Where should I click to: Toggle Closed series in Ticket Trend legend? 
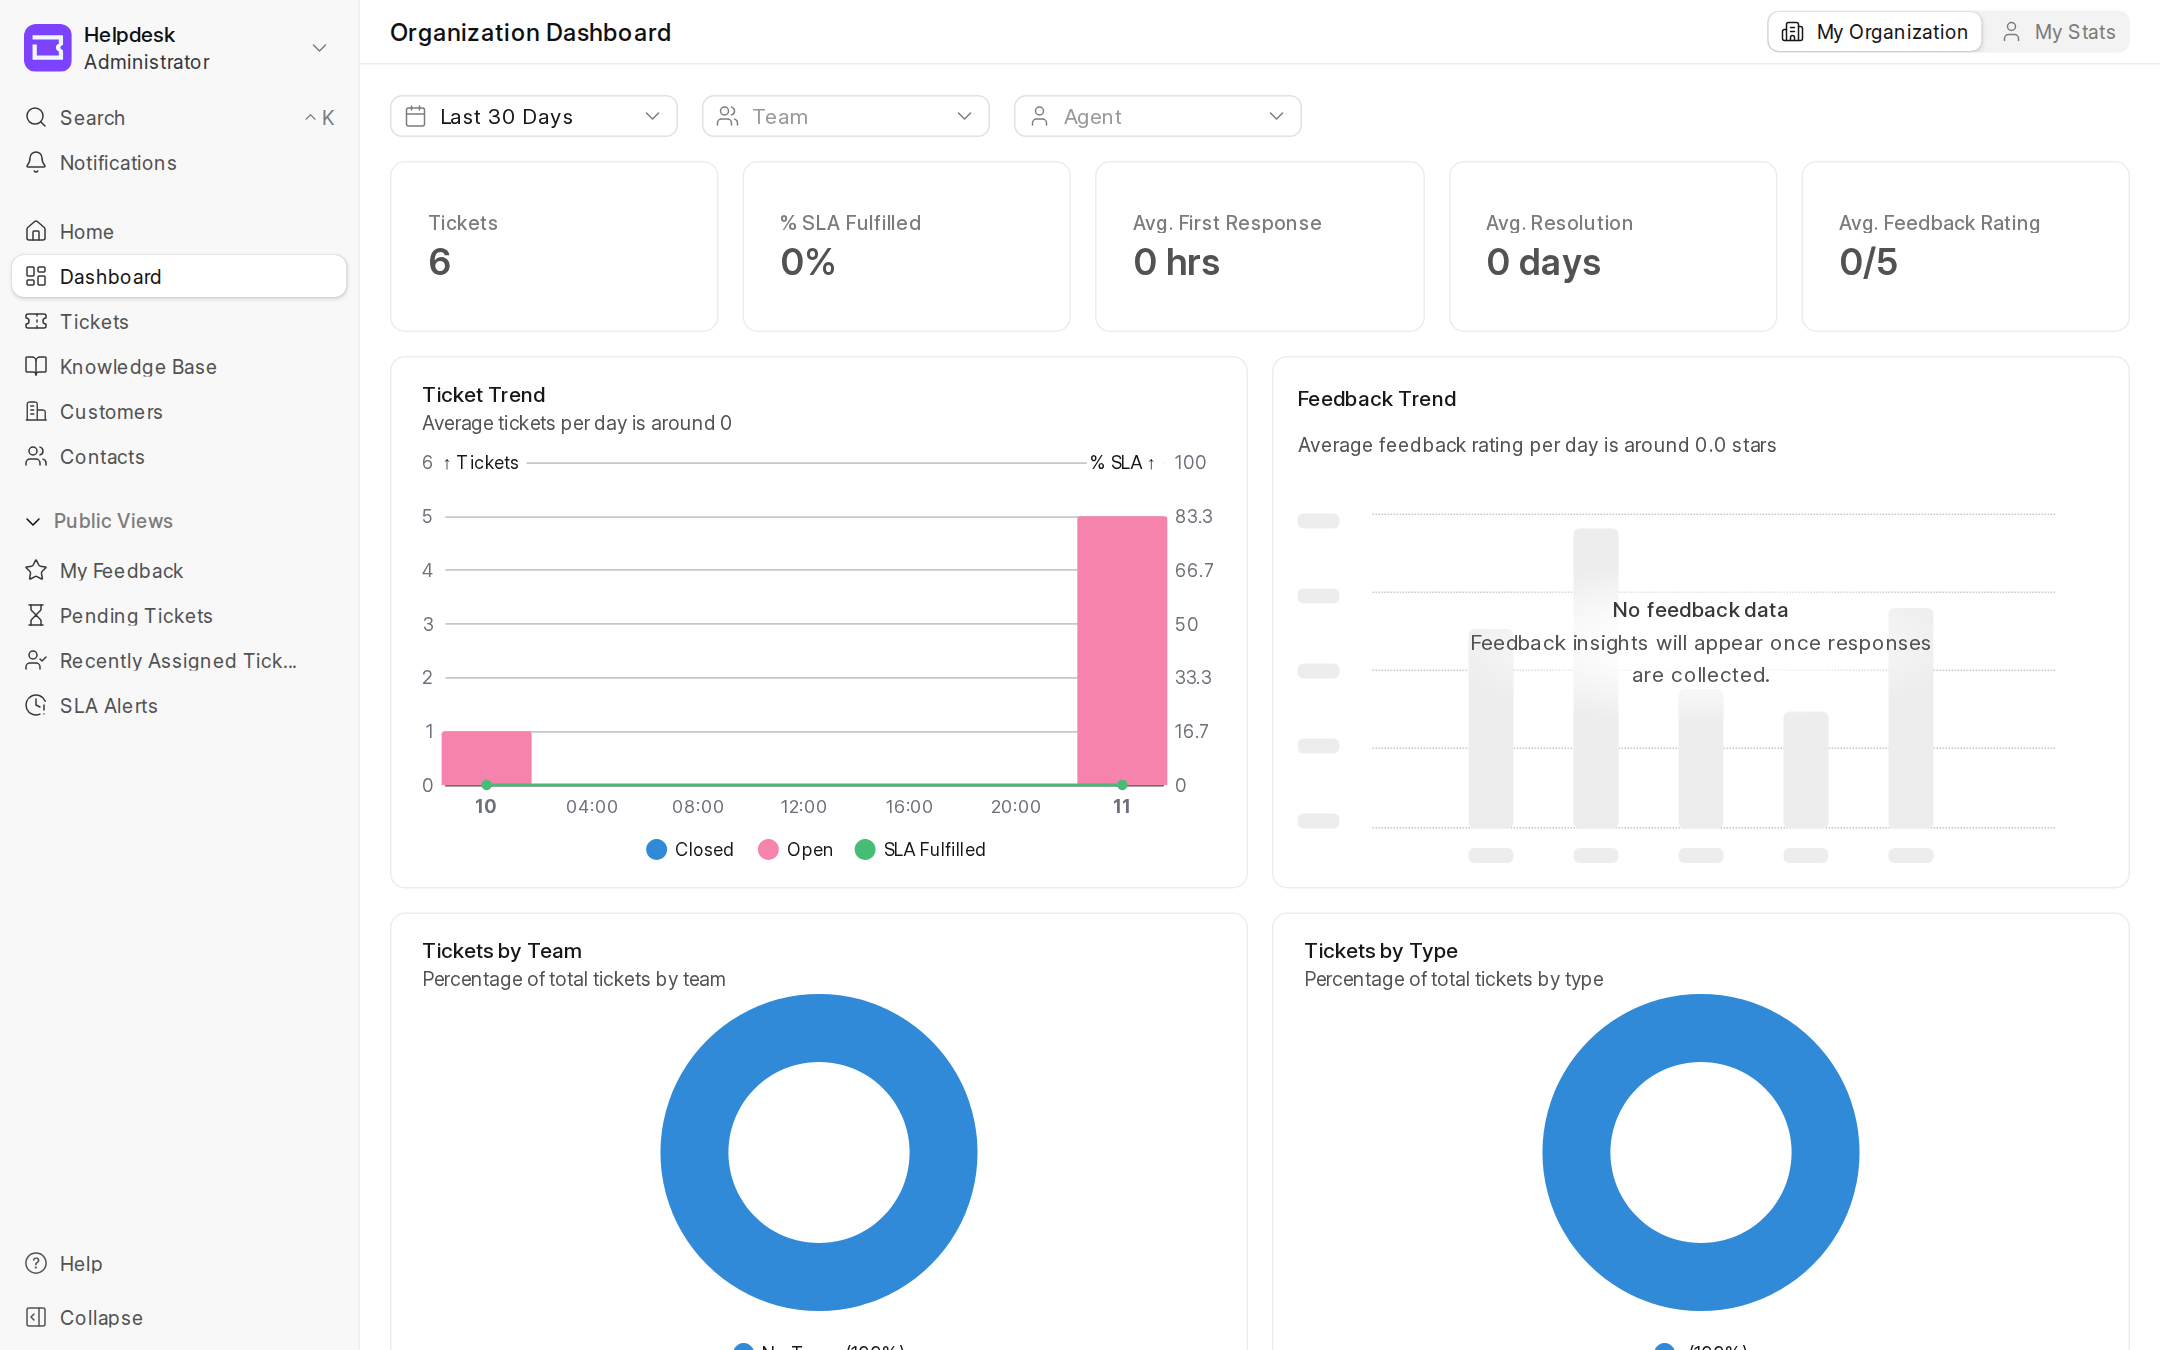tap(690, 849)
